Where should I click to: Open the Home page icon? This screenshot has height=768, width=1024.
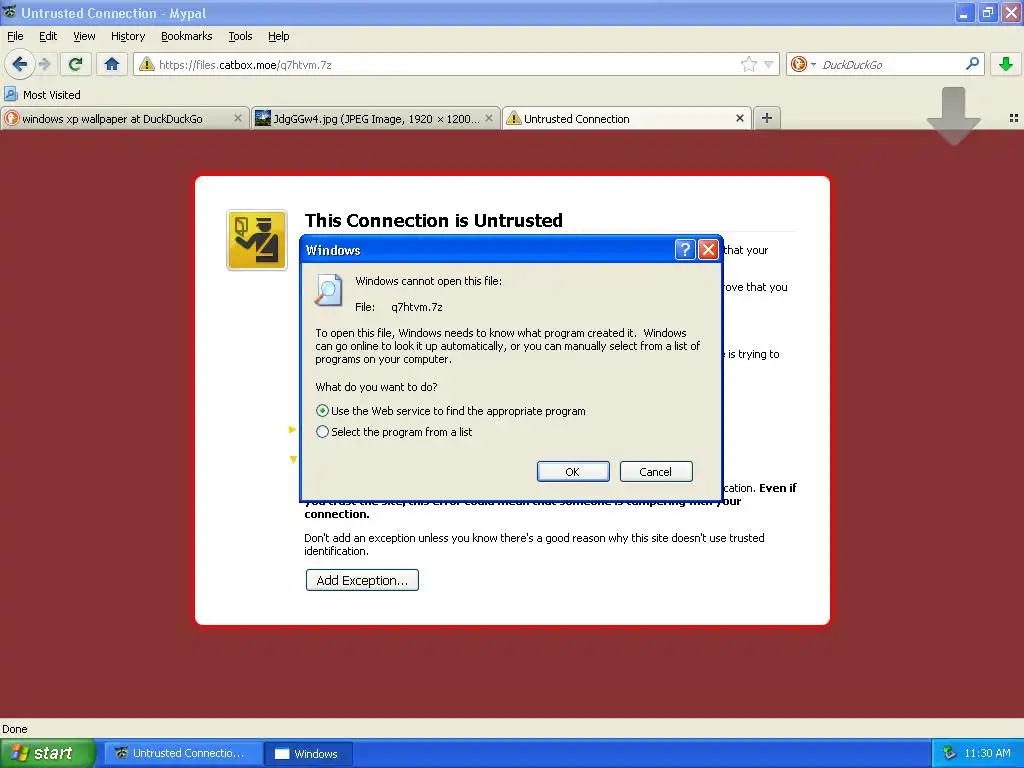click(x=112, y=64)
